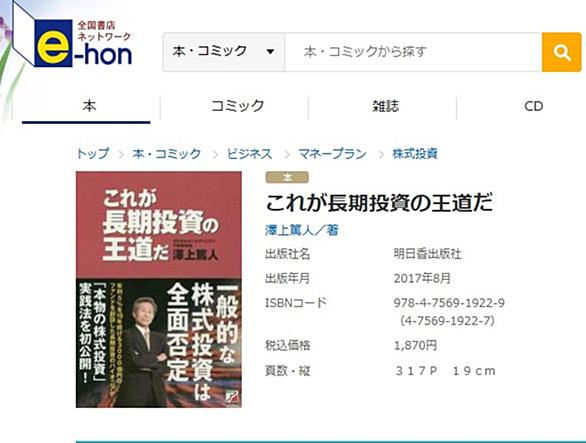
Task: Click the publisher name 明日香出版社
Action: (x=428, y=254)
